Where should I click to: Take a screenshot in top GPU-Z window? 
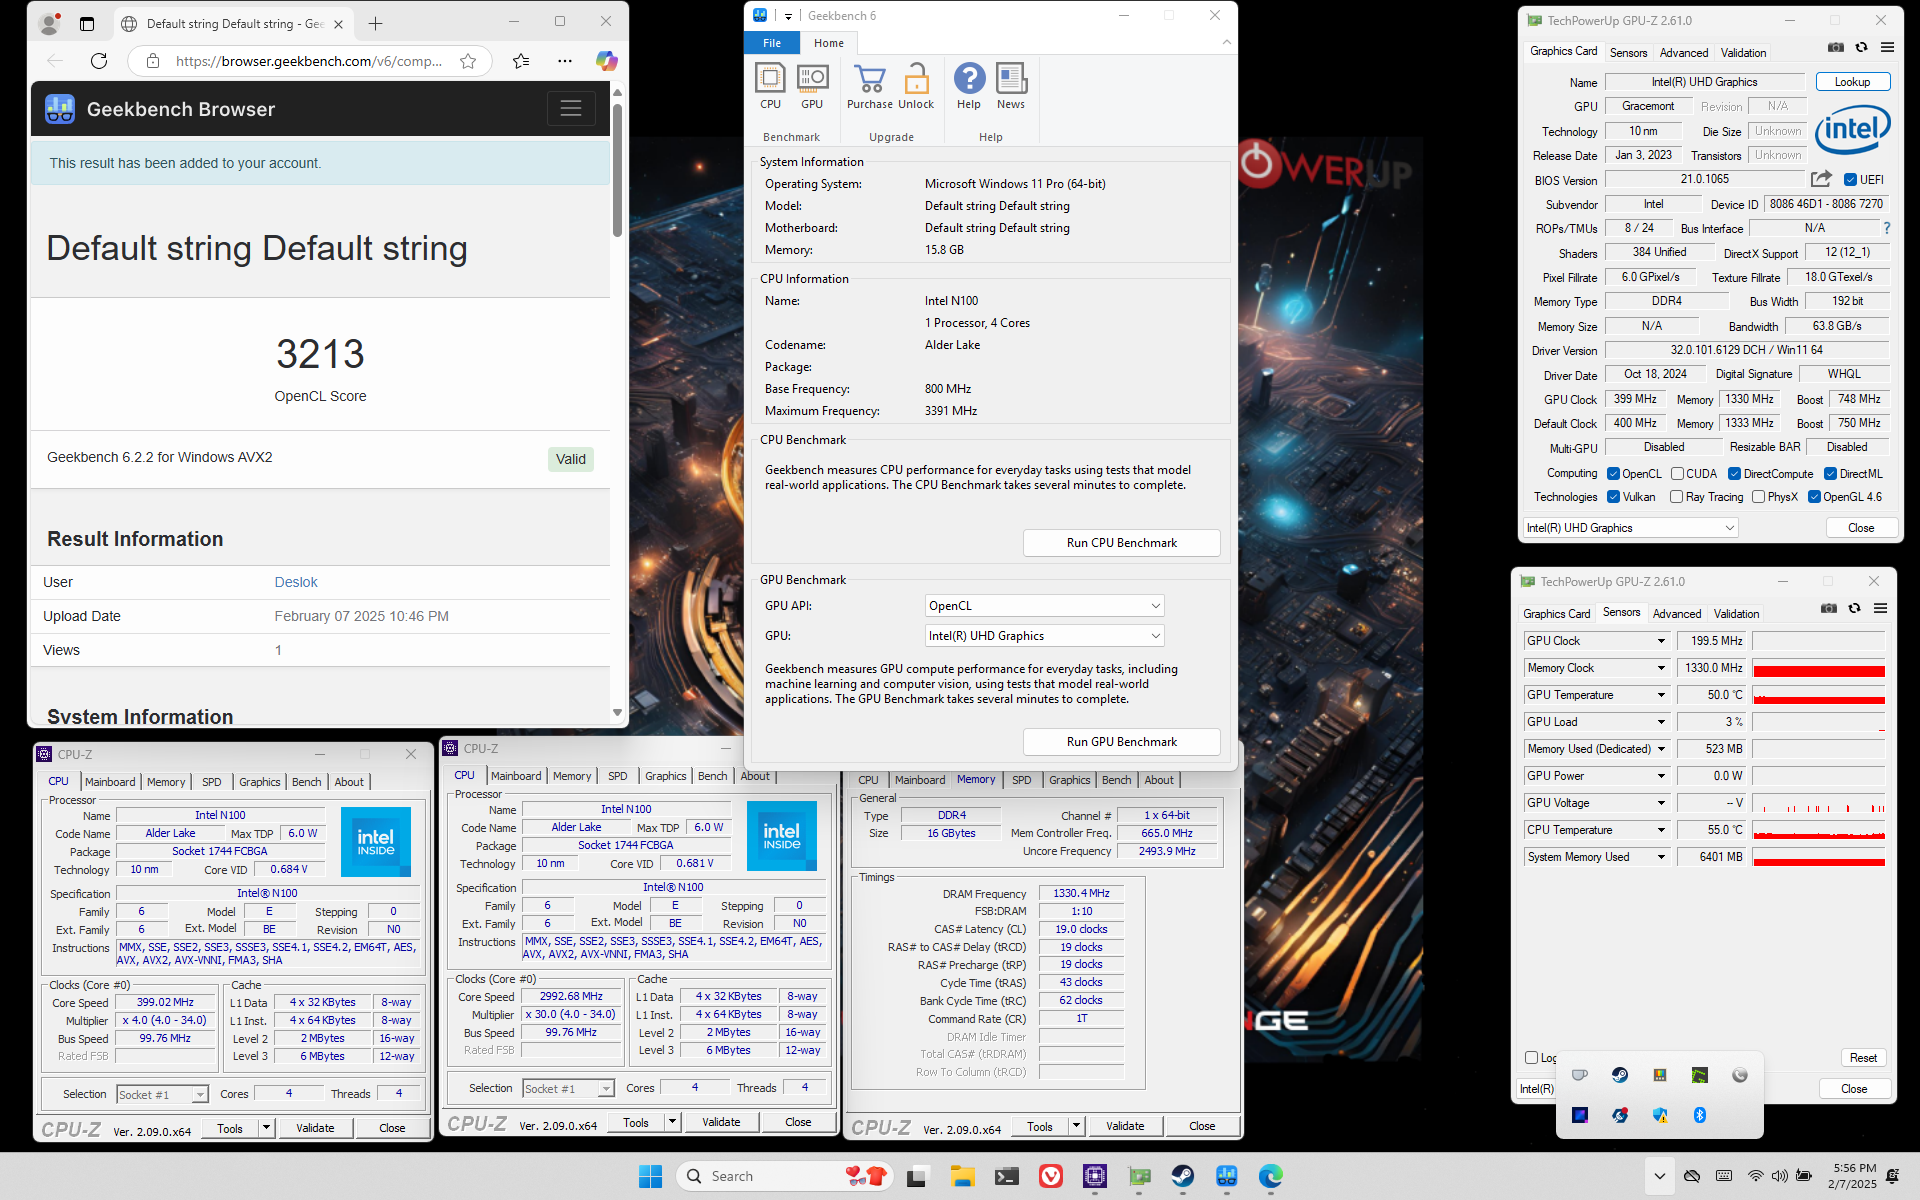tap(1836, 47)
